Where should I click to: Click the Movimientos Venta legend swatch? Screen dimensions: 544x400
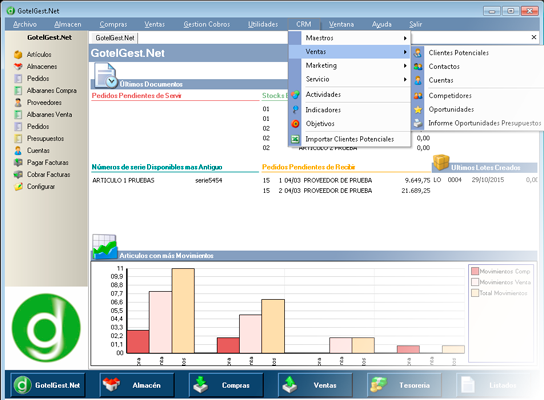[475, 282]
